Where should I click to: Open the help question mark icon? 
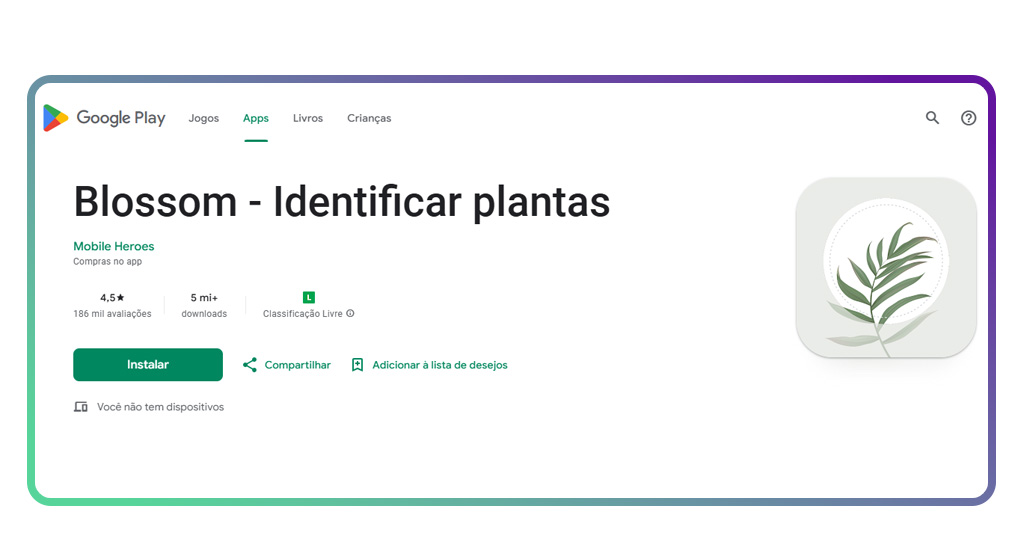coord(968,118)
